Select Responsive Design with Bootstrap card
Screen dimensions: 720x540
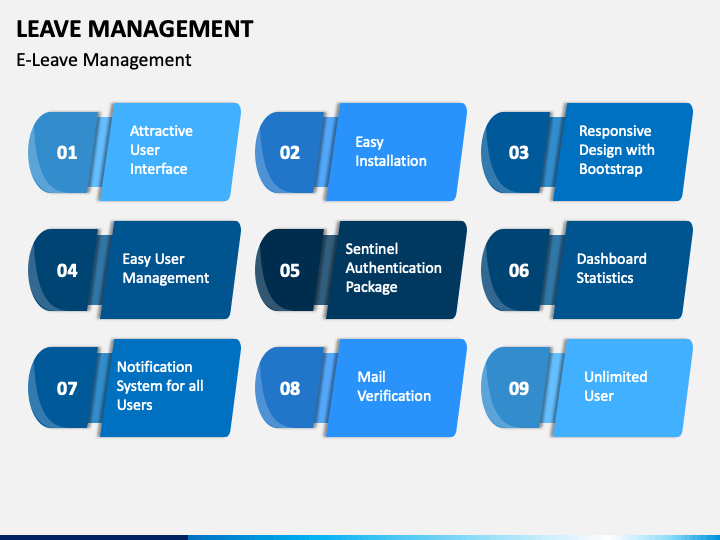click(x=623, y=152)
